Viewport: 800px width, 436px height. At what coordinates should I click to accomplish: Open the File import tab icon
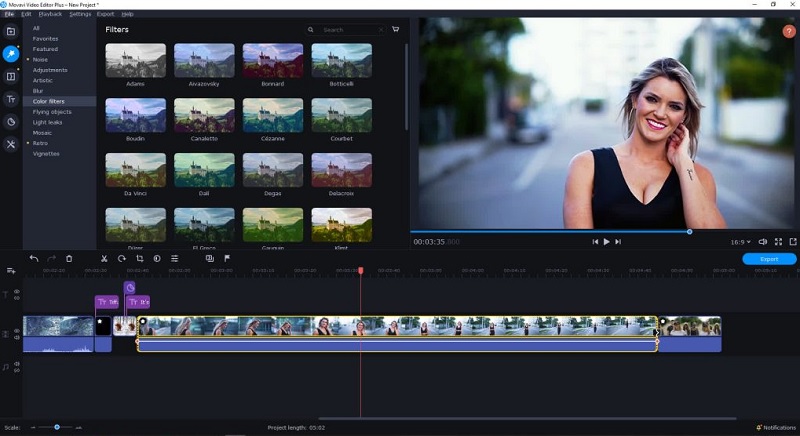(x=11, y=32)
